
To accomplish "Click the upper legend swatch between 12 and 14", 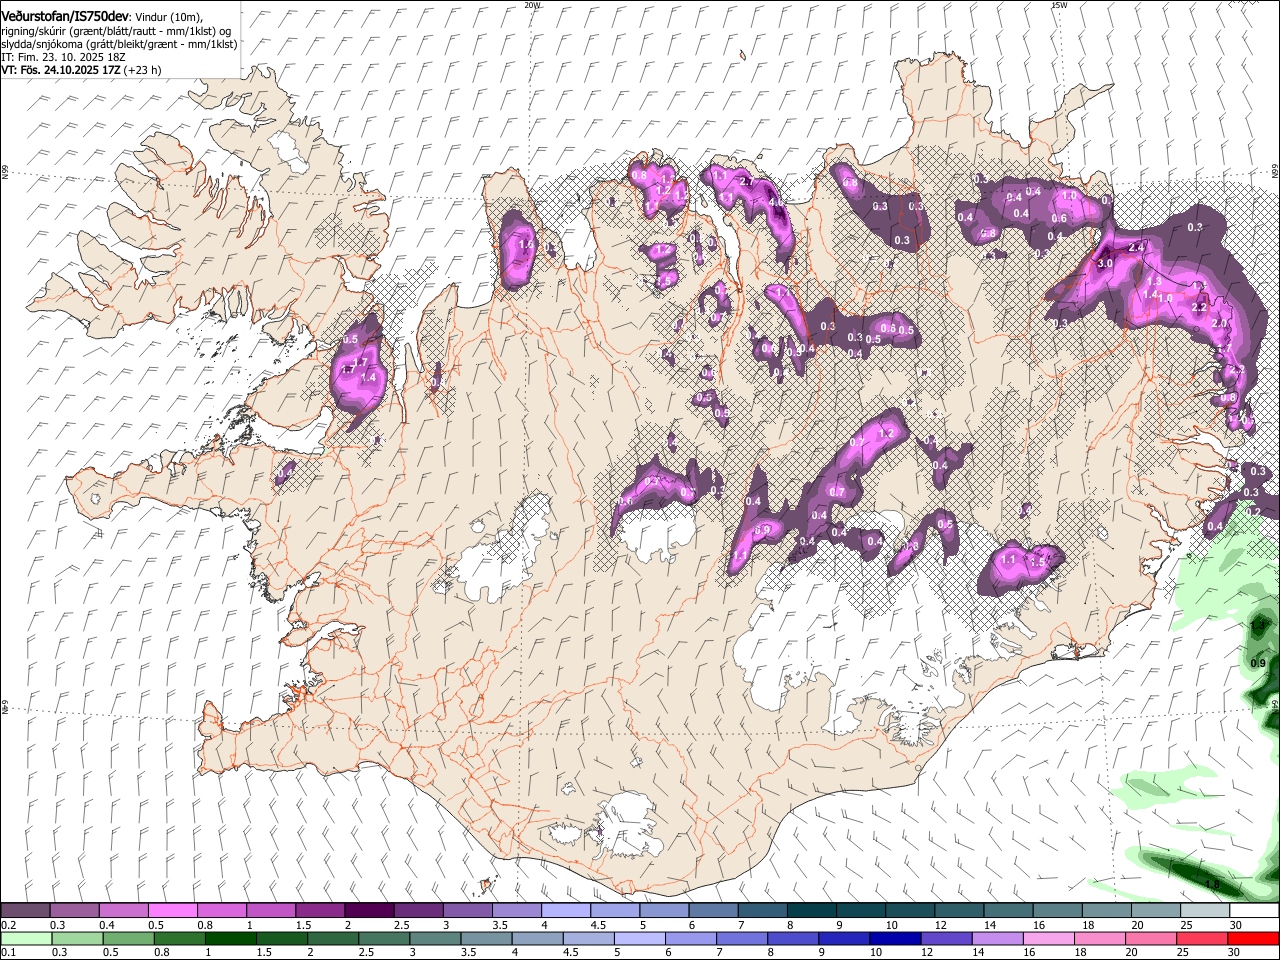I will (x=960, y=911).
